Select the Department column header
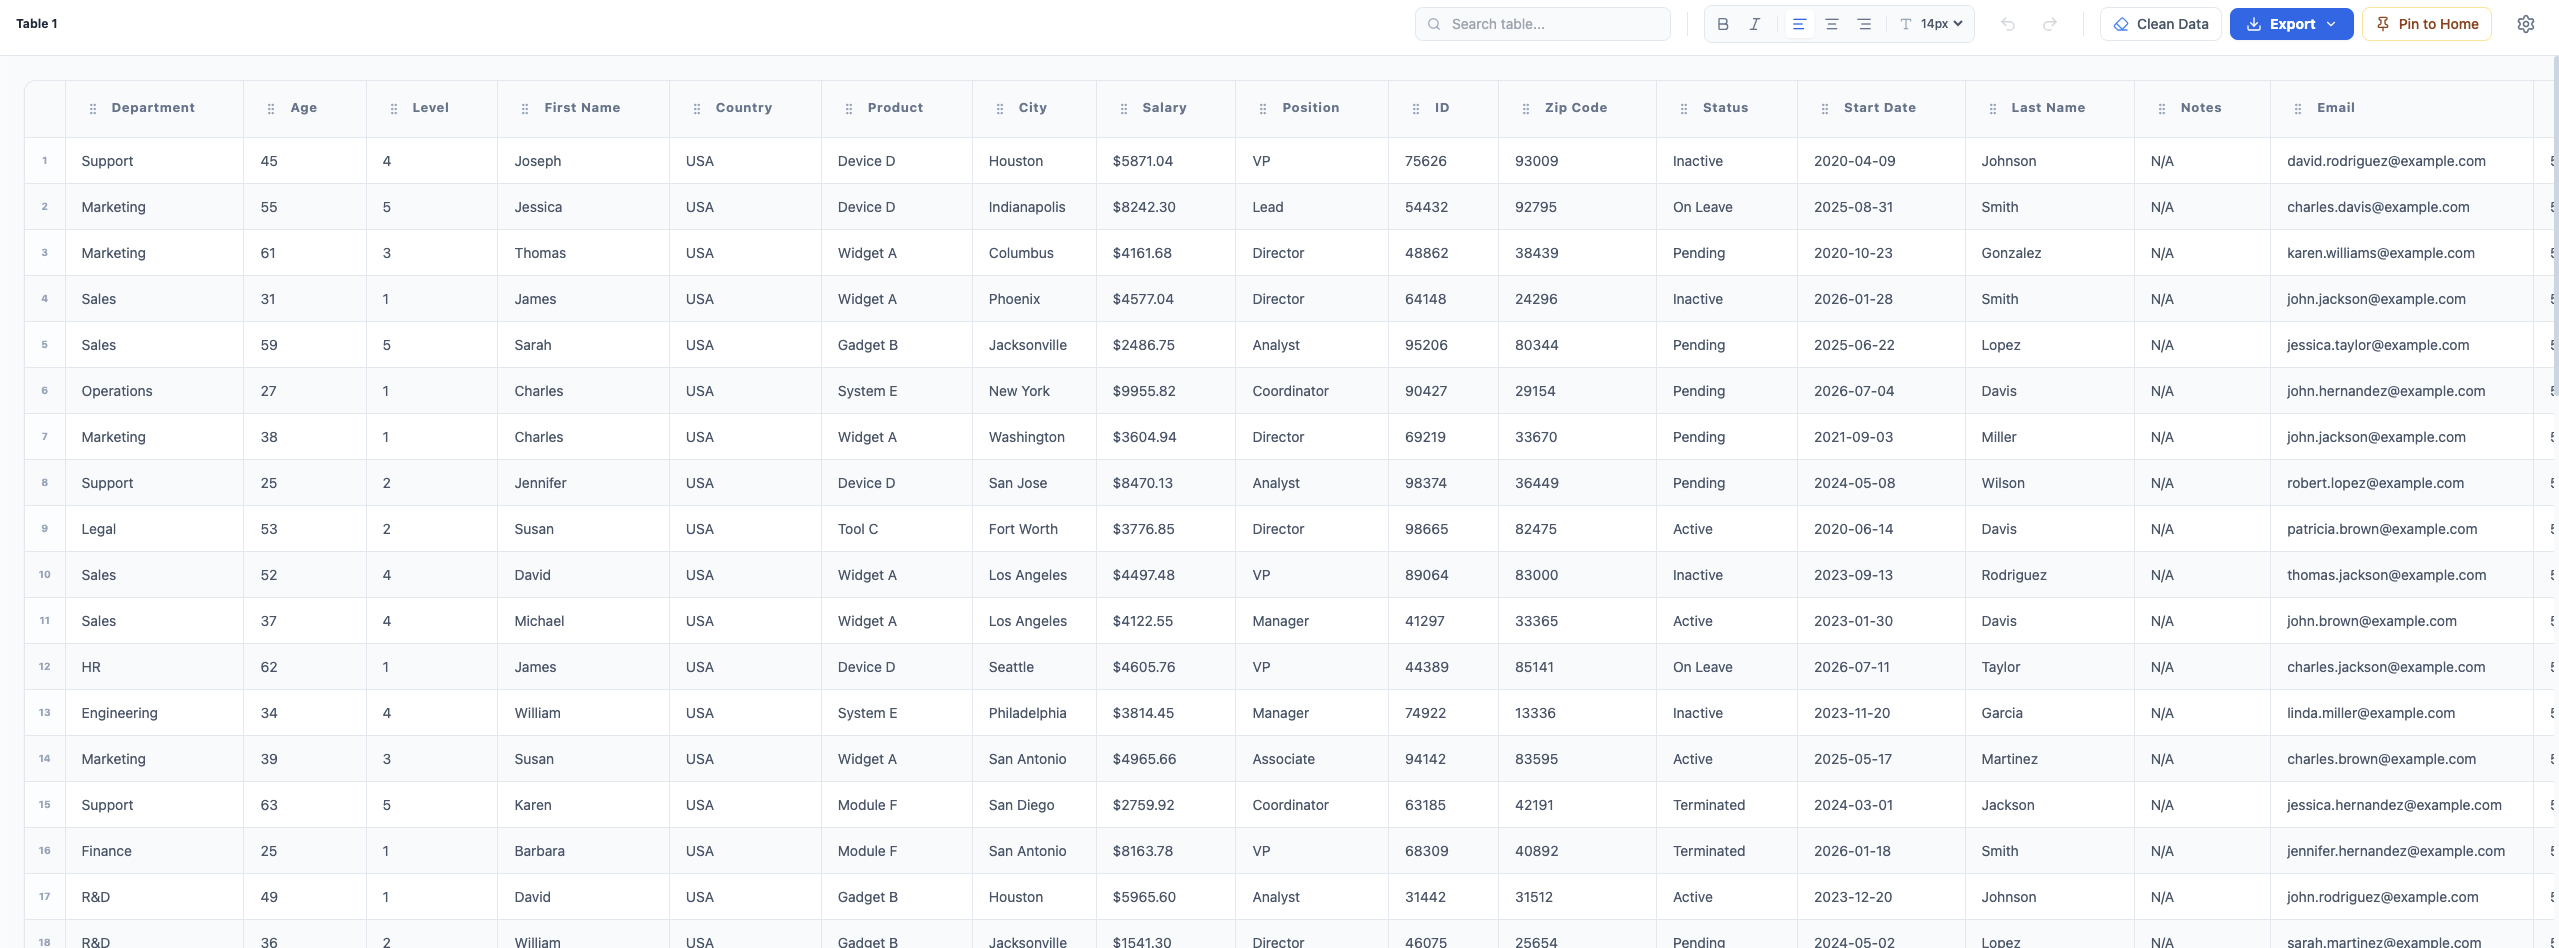Screen dimensions: 2559x948 [153, 108]
